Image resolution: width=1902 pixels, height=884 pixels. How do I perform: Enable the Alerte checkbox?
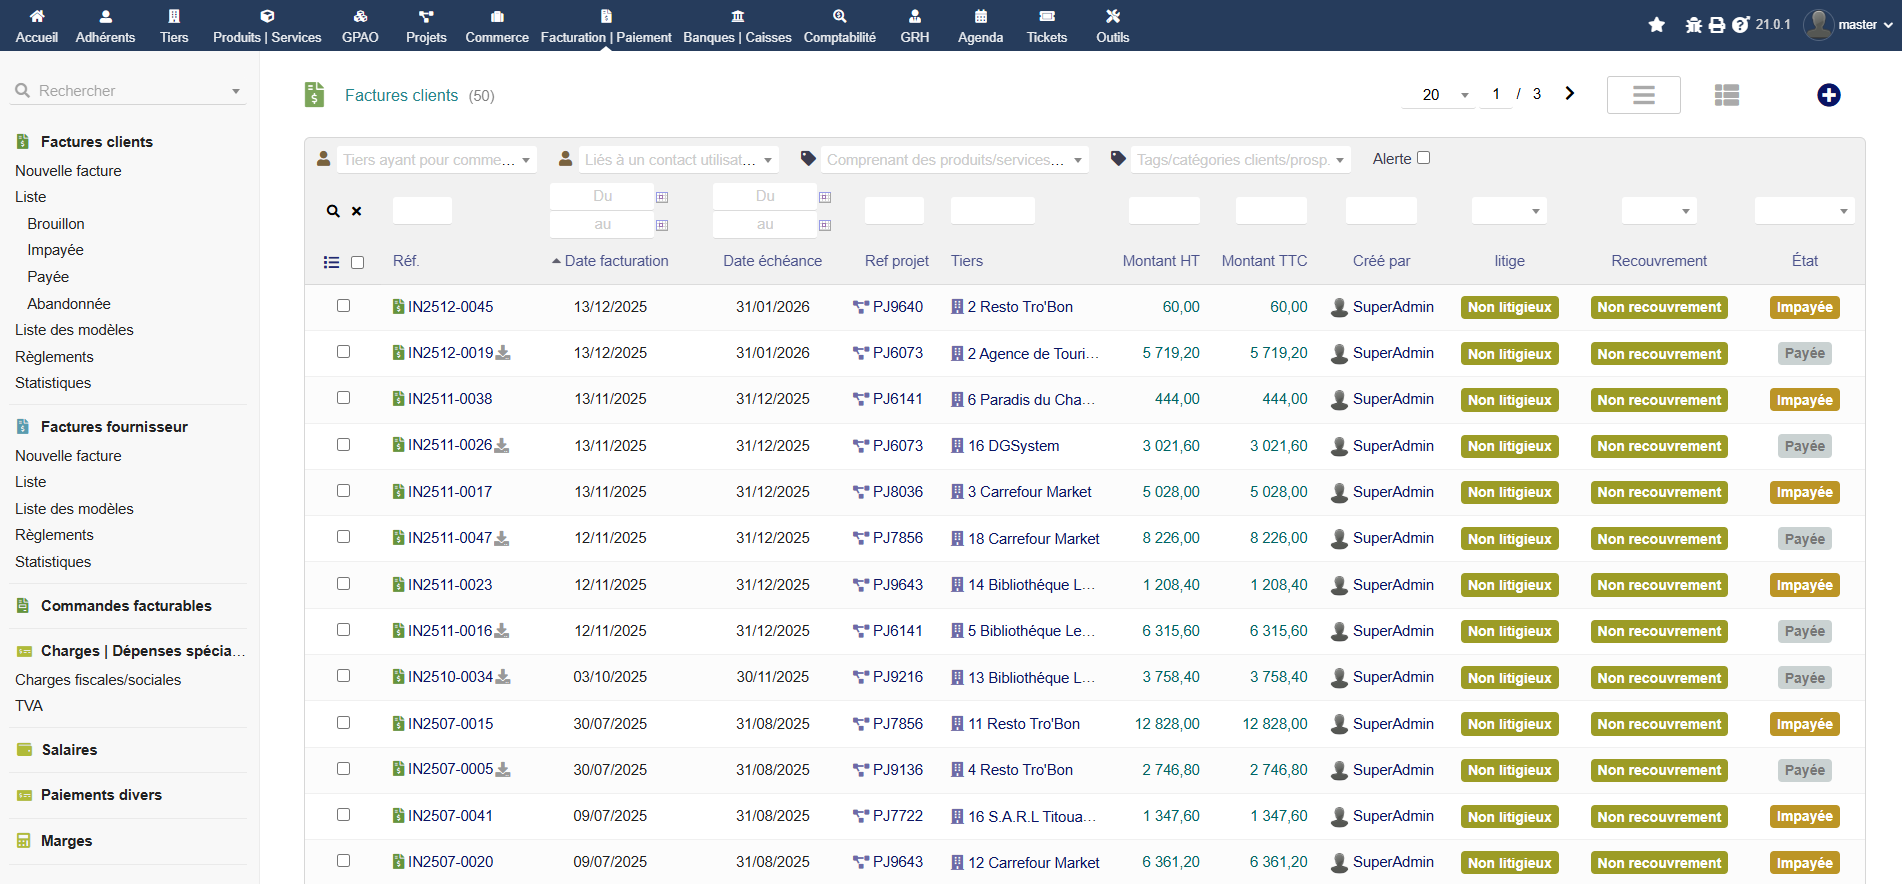(1423, 158)
